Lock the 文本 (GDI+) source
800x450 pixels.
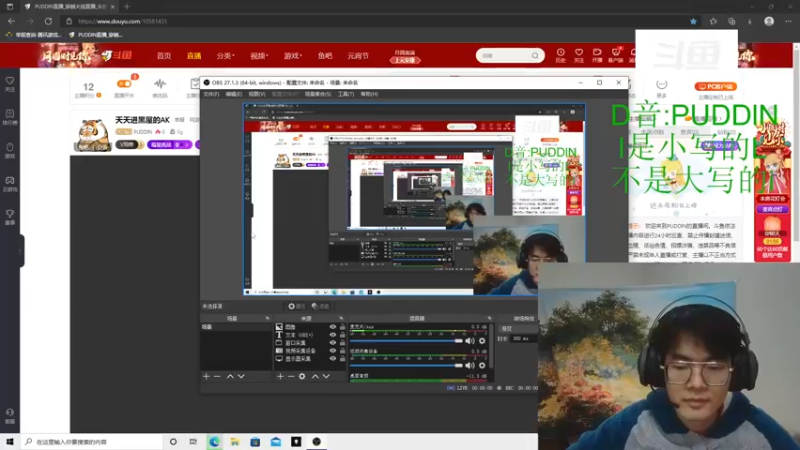click(342, 335)
